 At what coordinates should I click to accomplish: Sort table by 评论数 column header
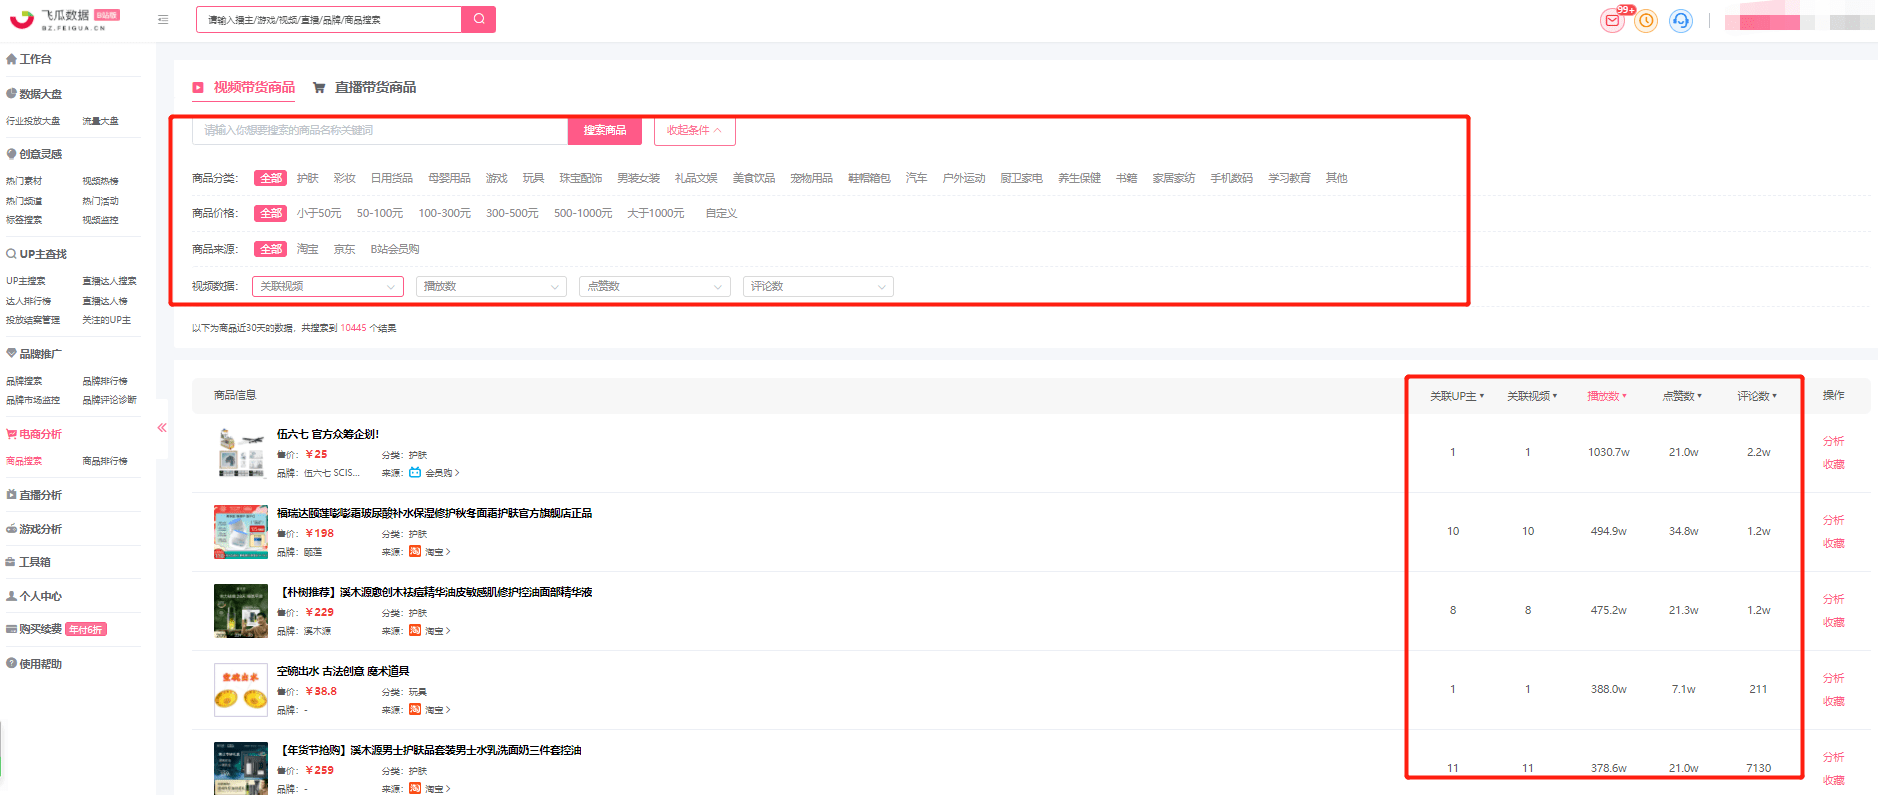1757,396
